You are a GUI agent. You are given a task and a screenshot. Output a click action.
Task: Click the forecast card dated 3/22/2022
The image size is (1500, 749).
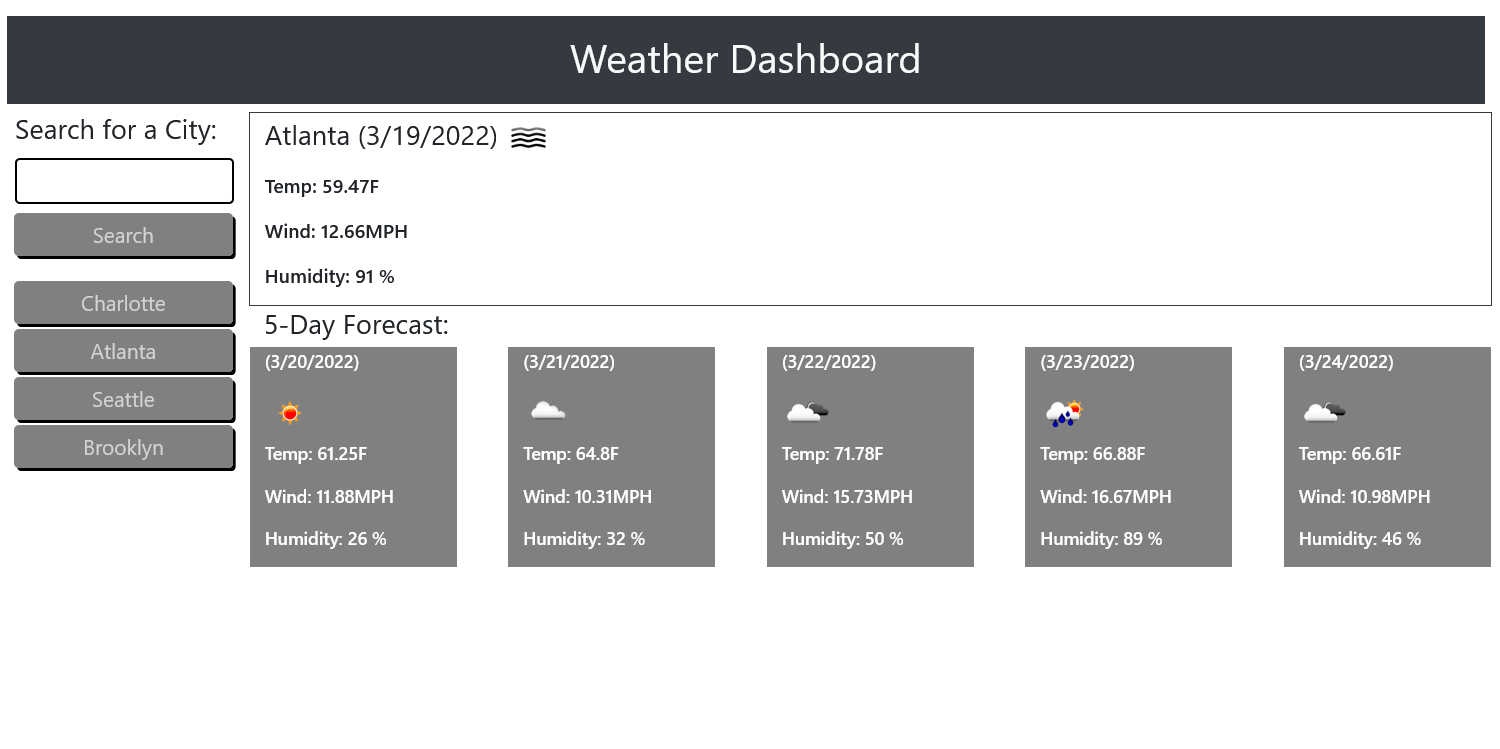870,456
